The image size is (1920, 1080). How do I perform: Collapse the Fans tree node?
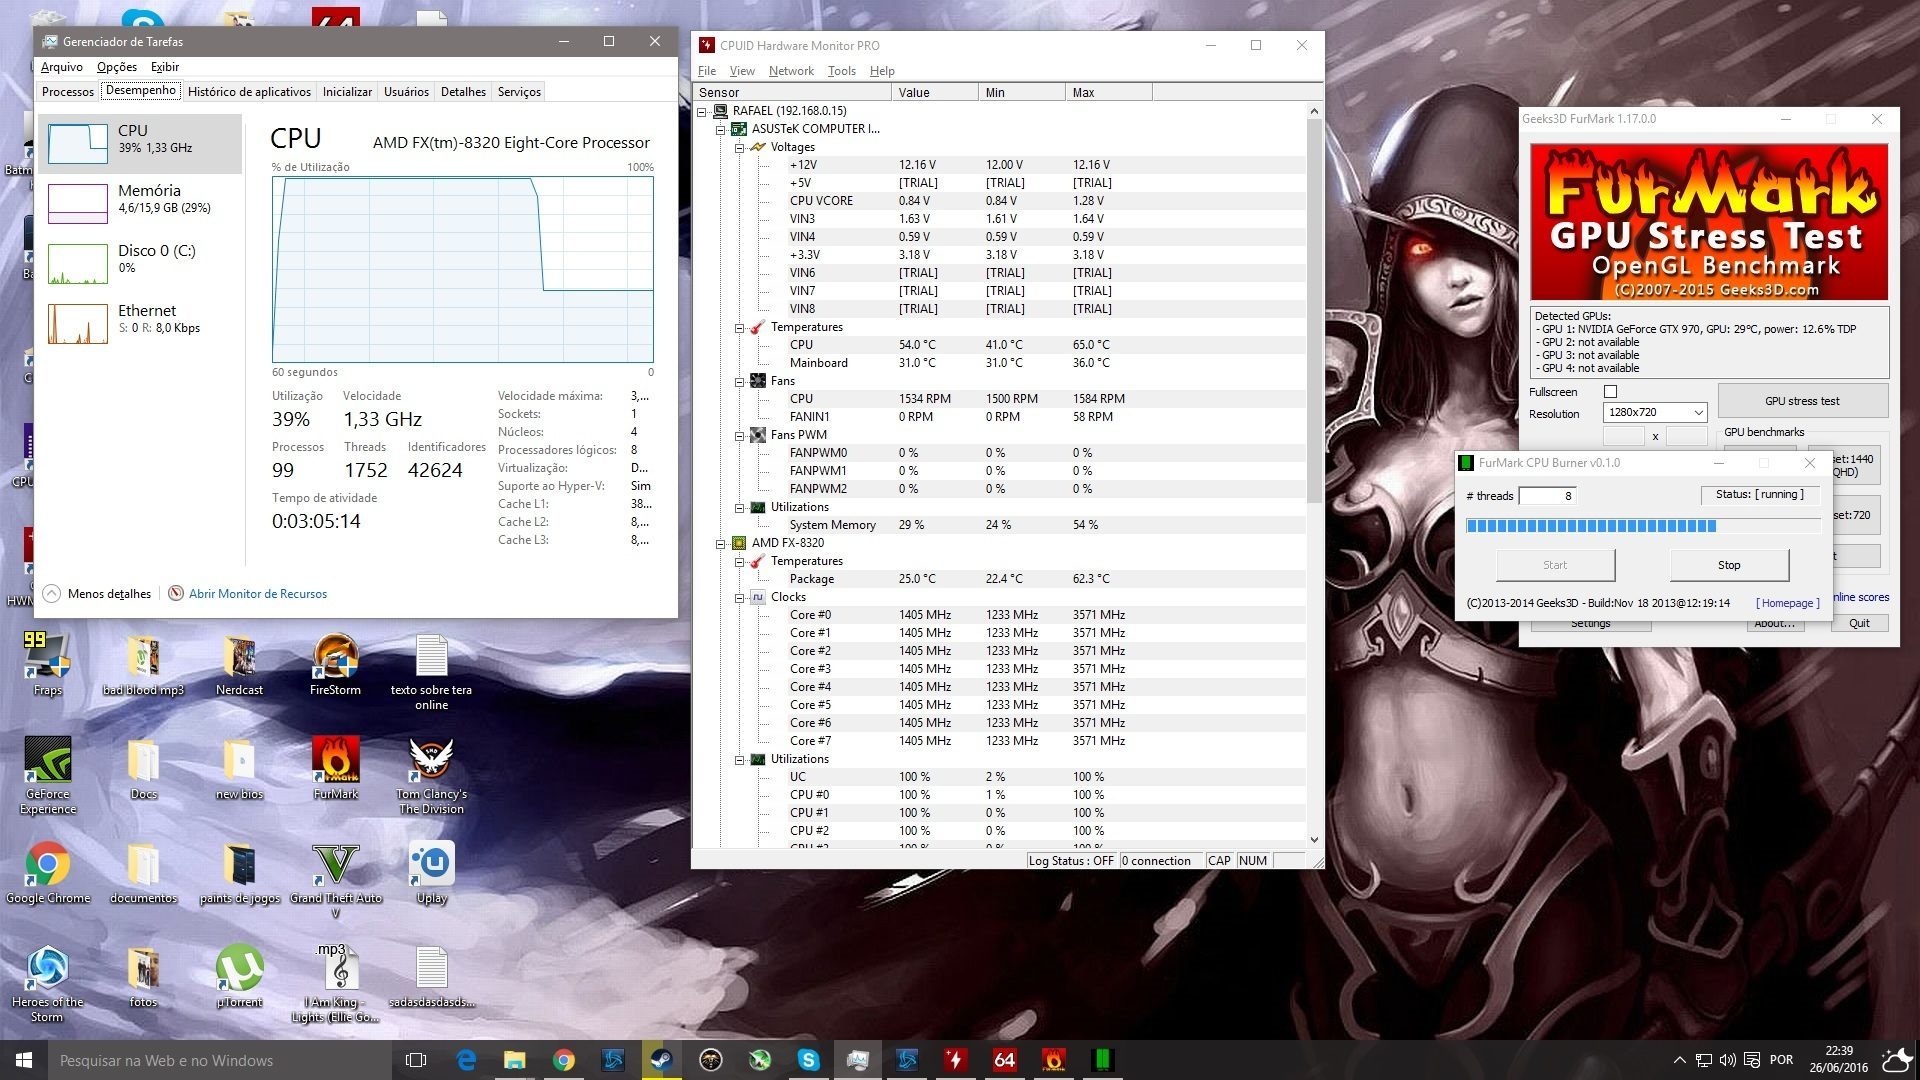(740, 381)
